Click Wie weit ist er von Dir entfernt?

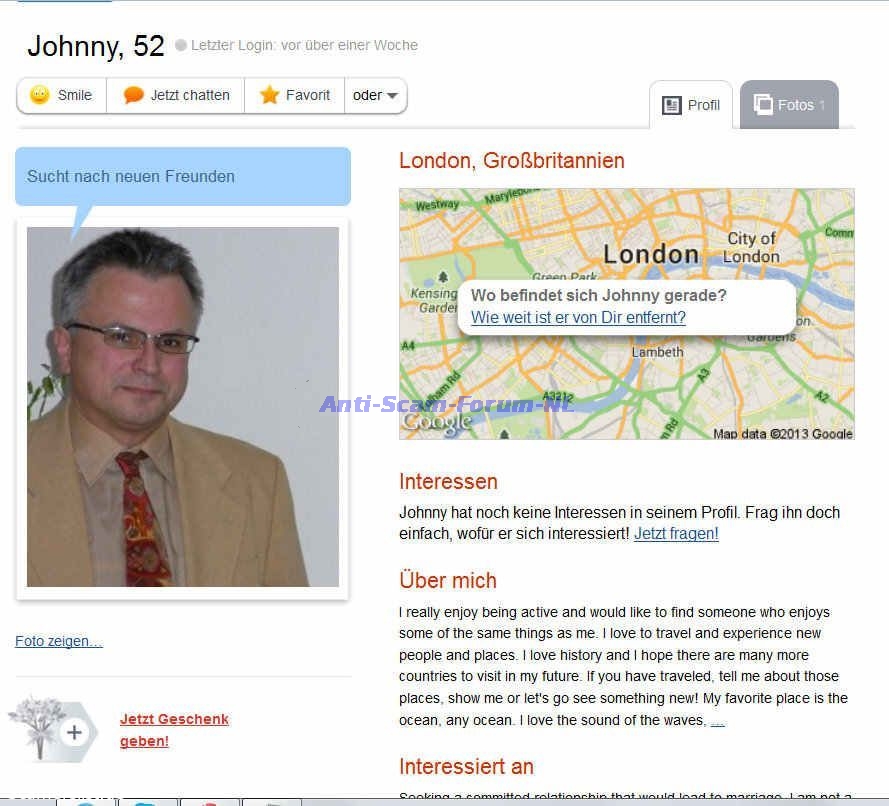pyautogui.click(x=578, y=317)
